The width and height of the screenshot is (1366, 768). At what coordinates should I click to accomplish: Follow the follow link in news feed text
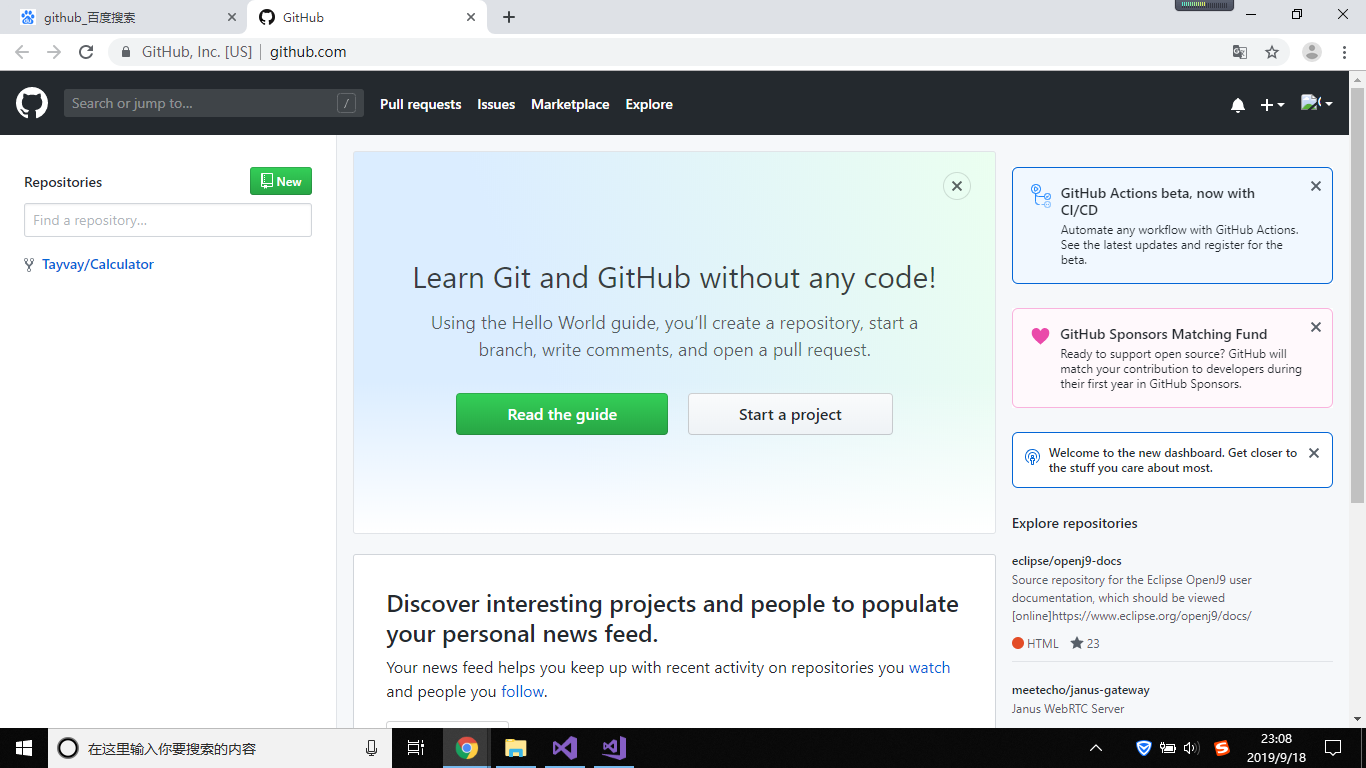(522, 692)
